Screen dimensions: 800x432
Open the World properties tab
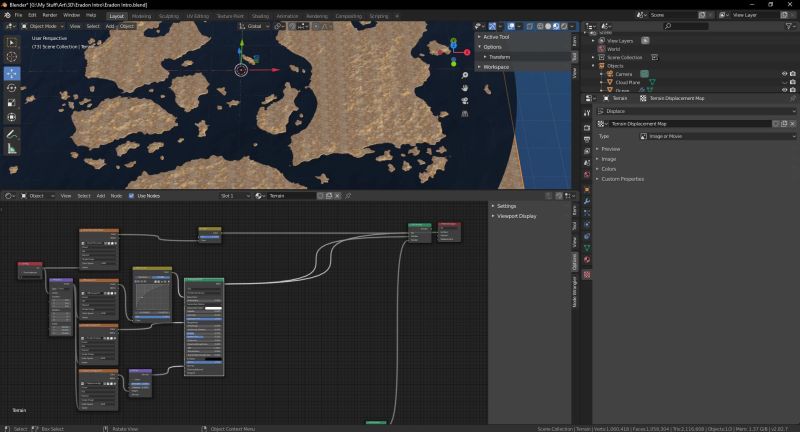(587, 174)
